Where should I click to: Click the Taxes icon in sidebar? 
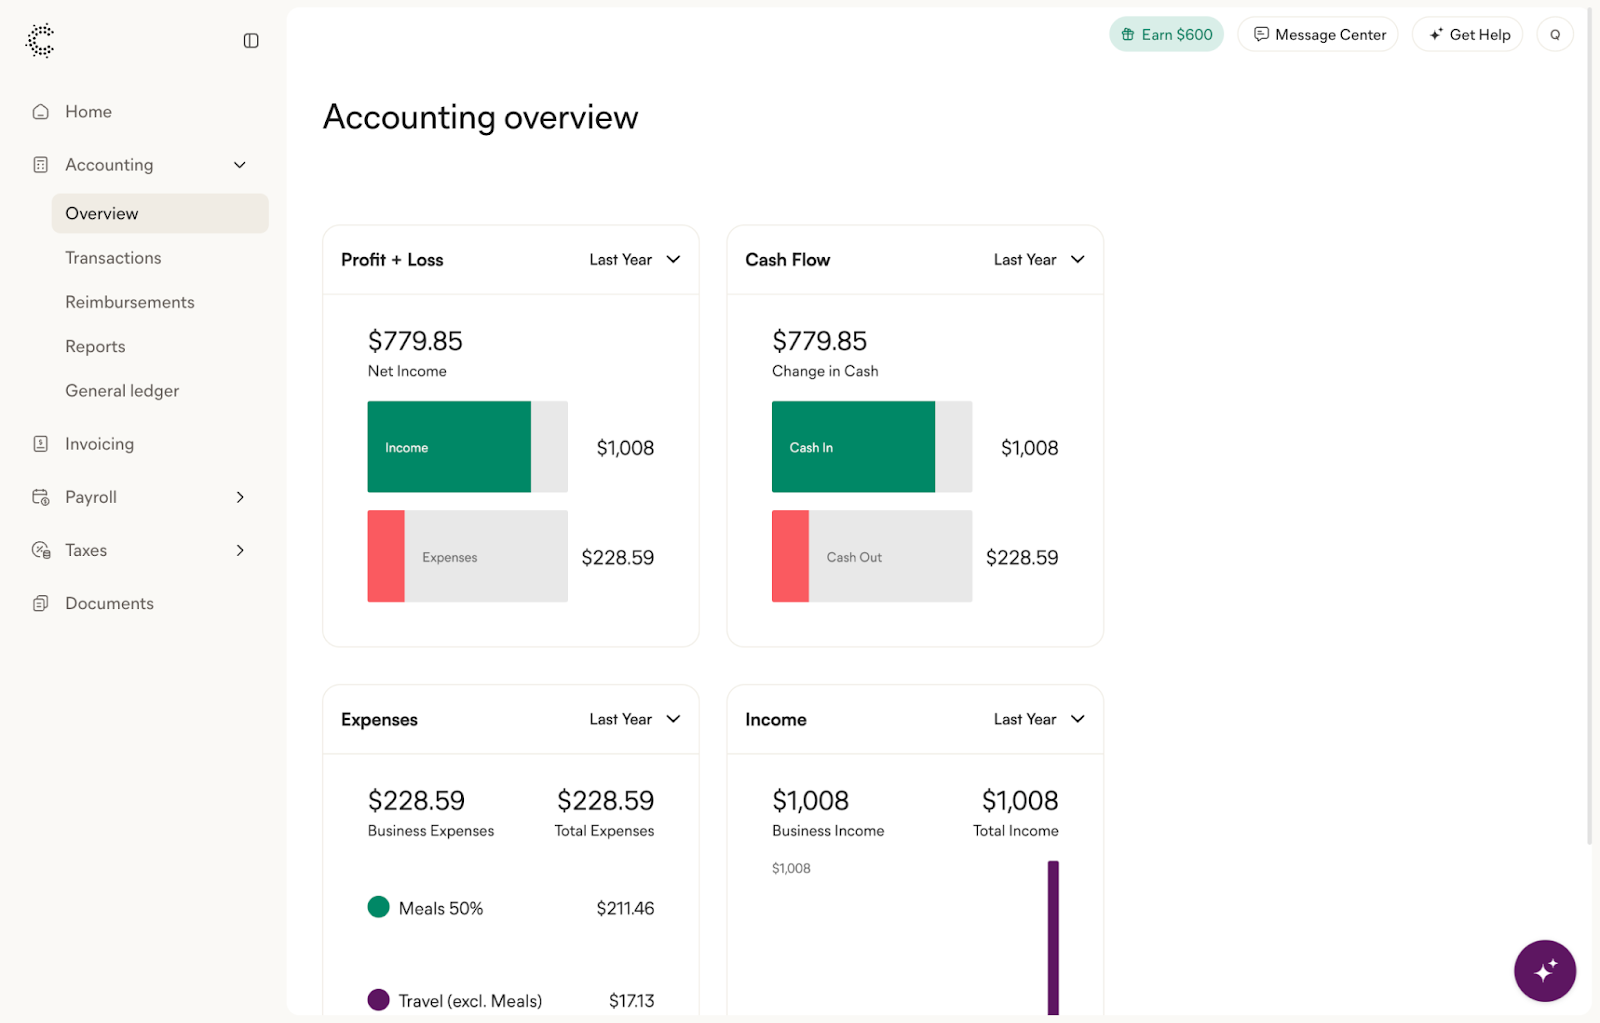41,550
